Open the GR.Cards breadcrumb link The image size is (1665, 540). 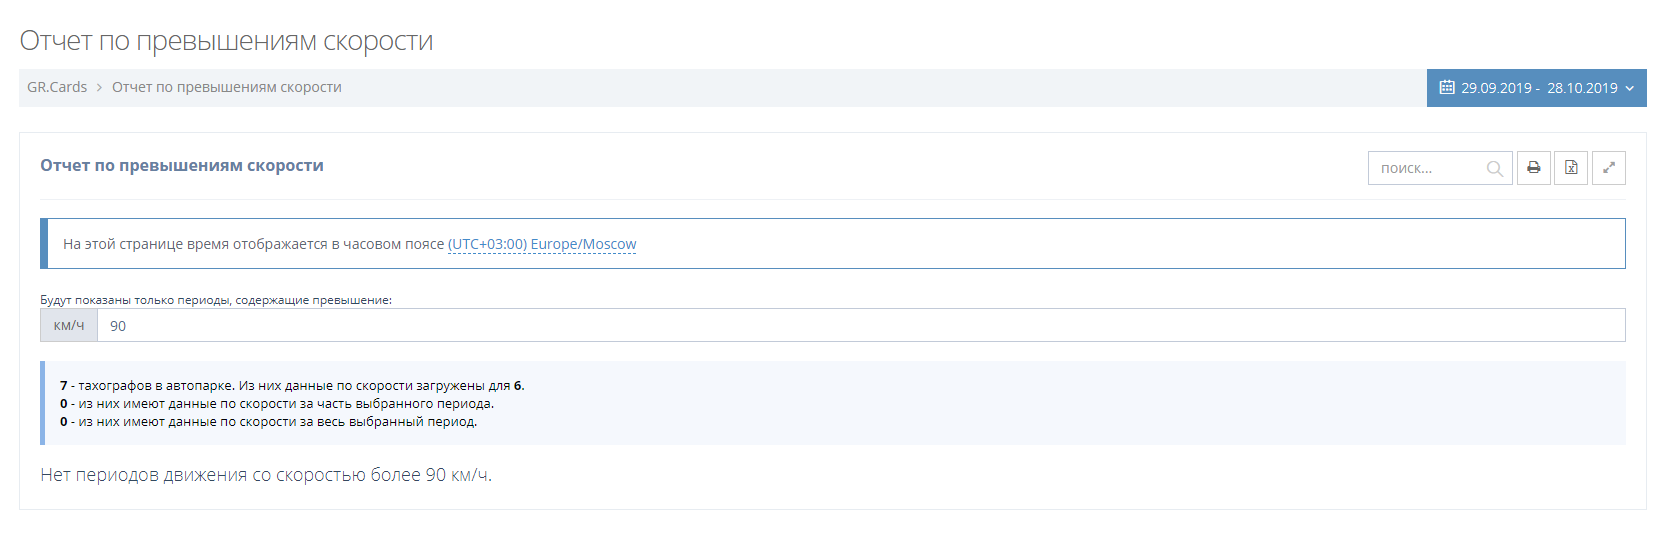[x=57, y=88]
